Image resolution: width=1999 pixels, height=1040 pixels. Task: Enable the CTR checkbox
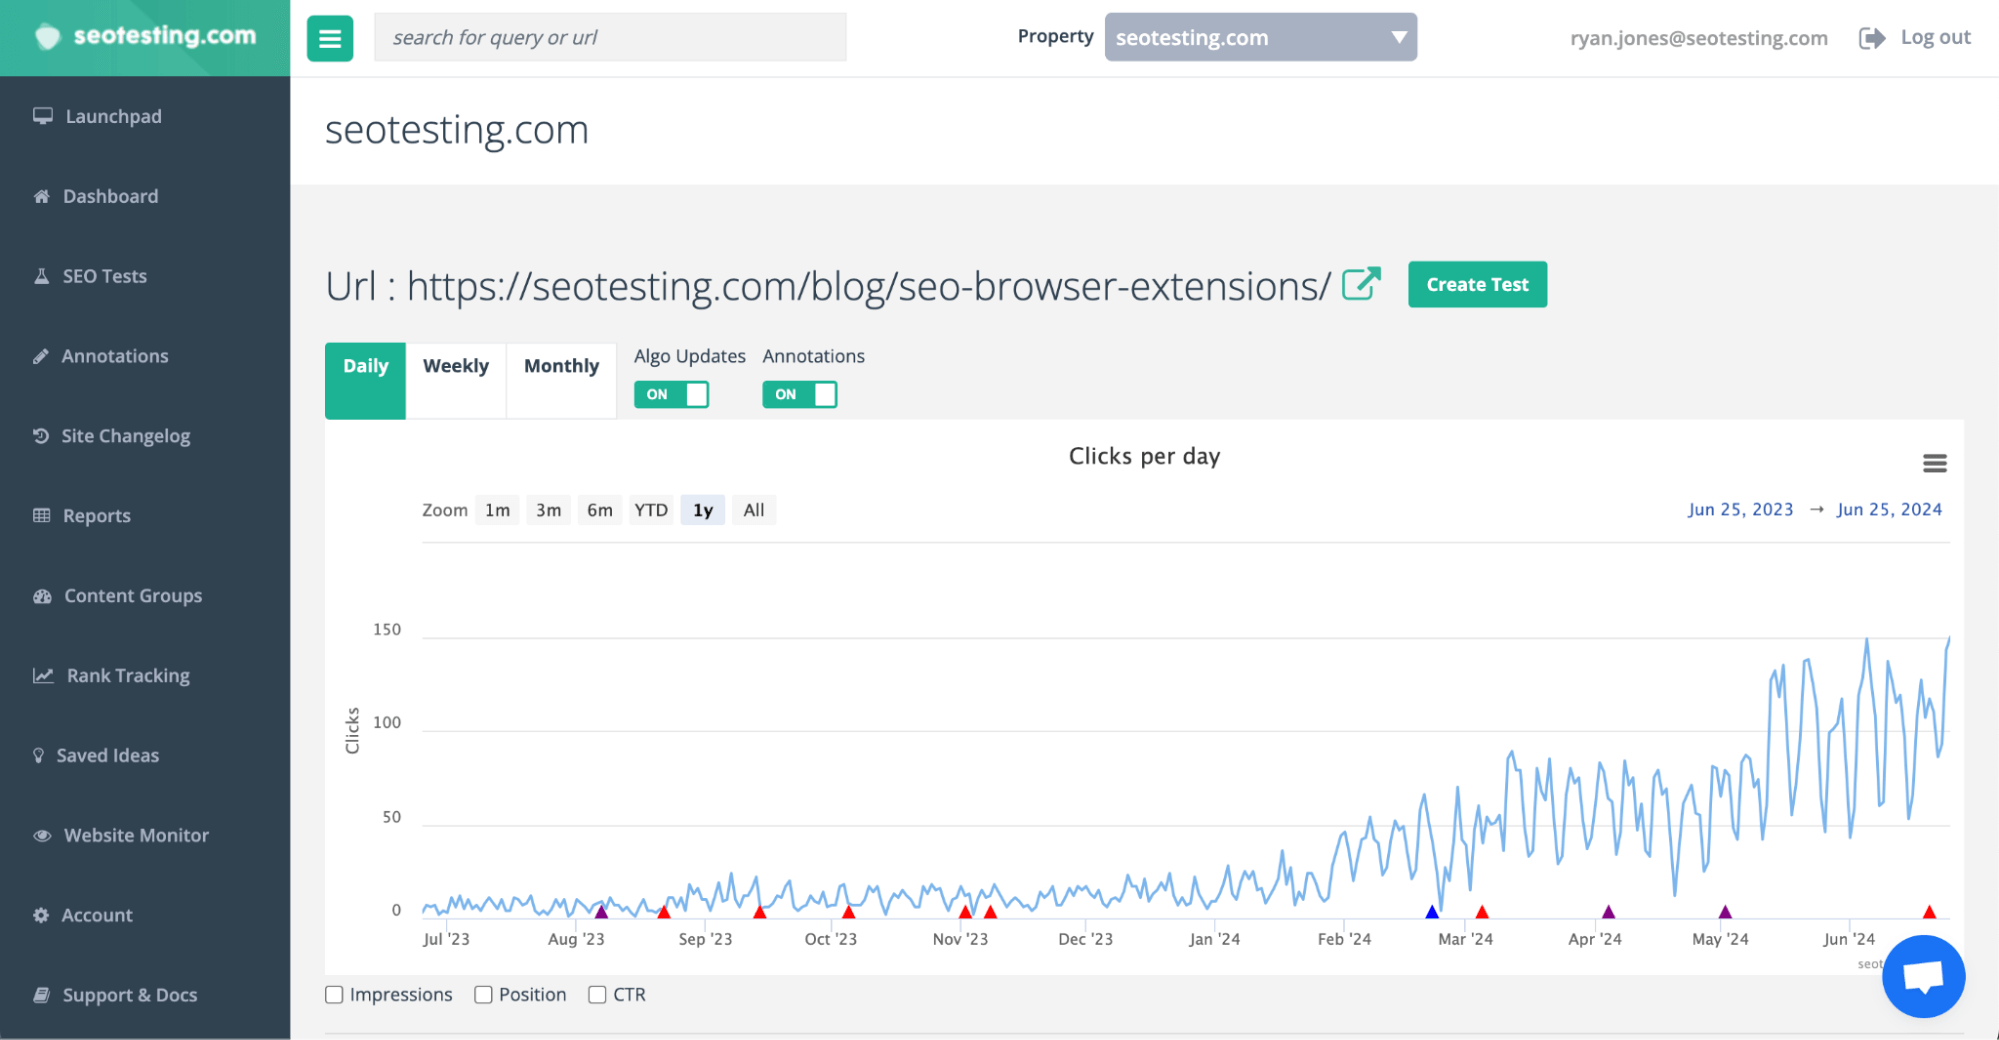coord(597,995)
